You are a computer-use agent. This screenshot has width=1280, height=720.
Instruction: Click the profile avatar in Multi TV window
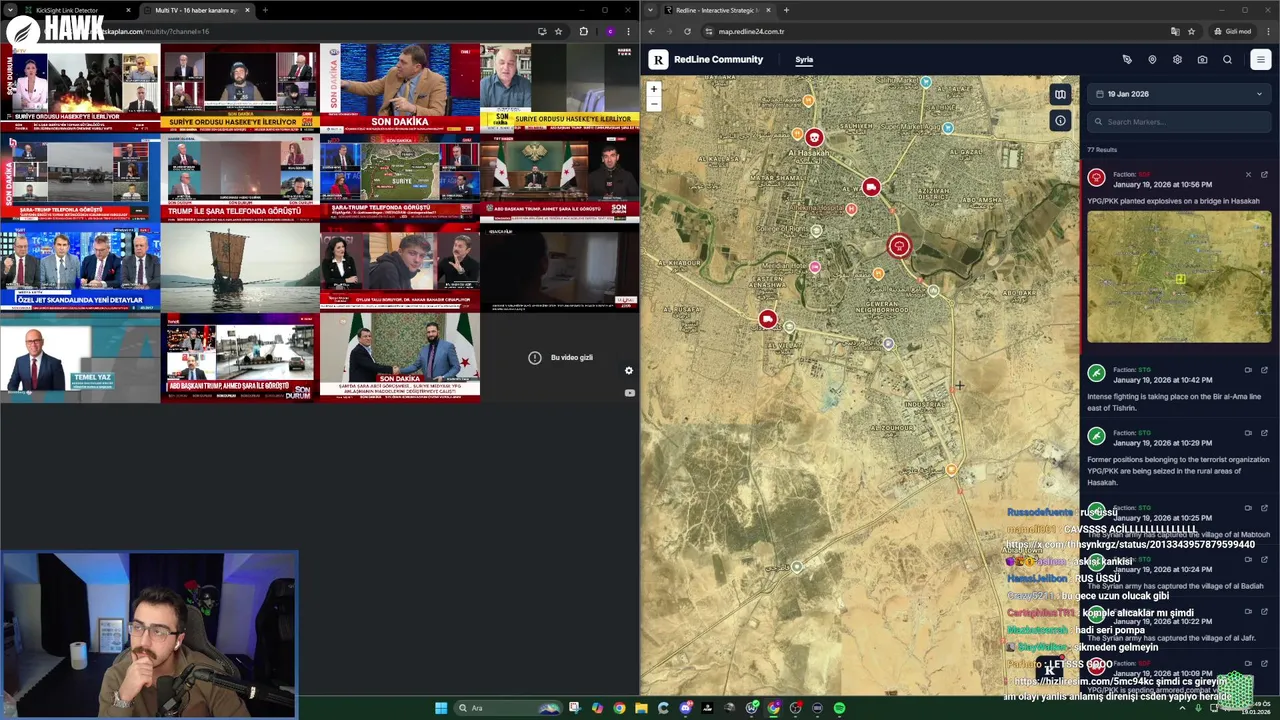610,31
